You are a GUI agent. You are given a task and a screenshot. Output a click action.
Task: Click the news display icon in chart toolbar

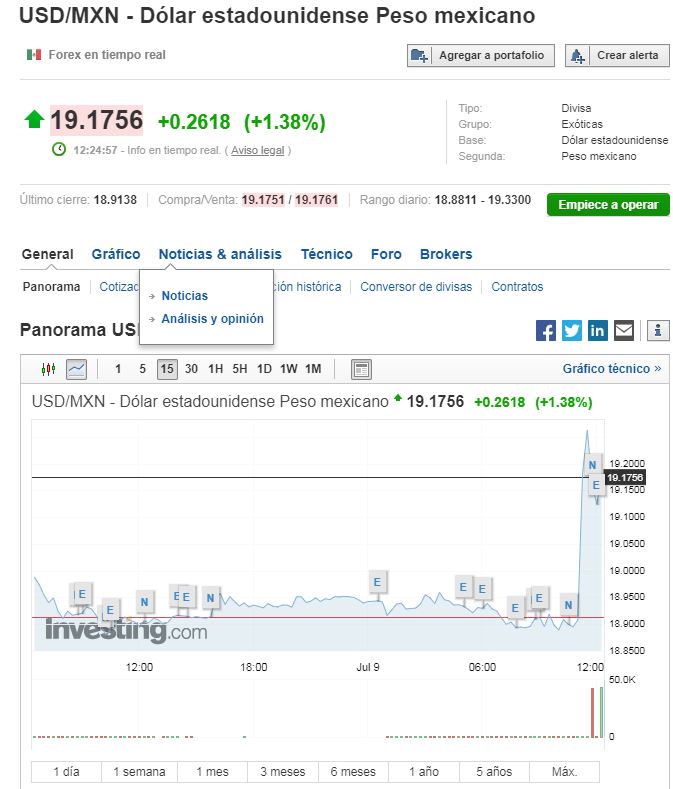point(361,369)
